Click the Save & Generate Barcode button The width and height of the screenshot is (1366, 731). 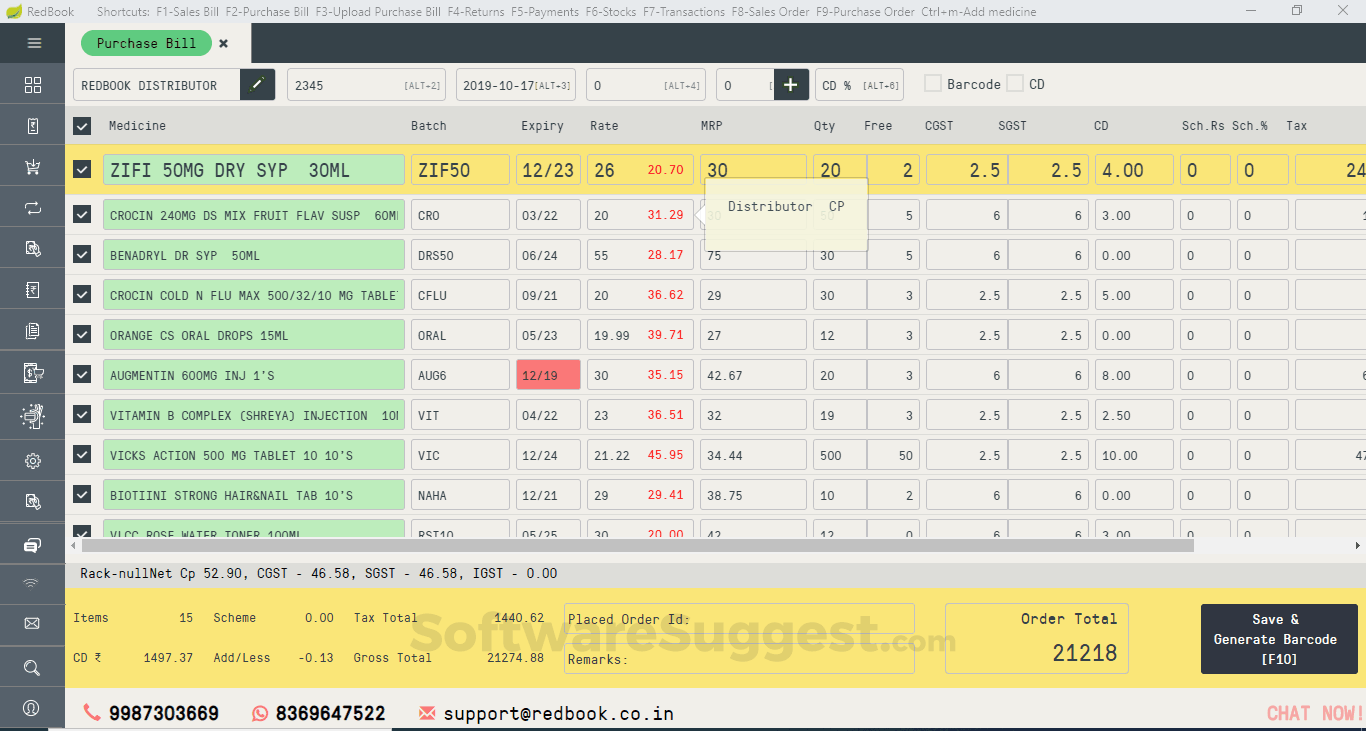pos(1277,638)
